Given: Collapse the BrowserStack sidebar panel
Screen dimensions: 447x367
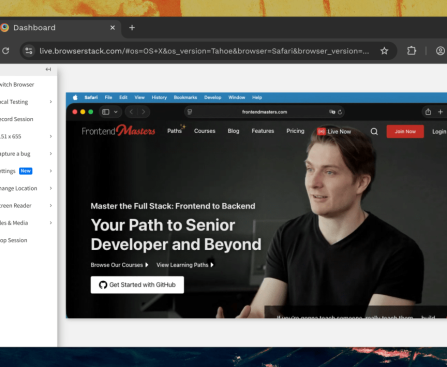Looking at the screenshot, I should (x=48, y=69).
